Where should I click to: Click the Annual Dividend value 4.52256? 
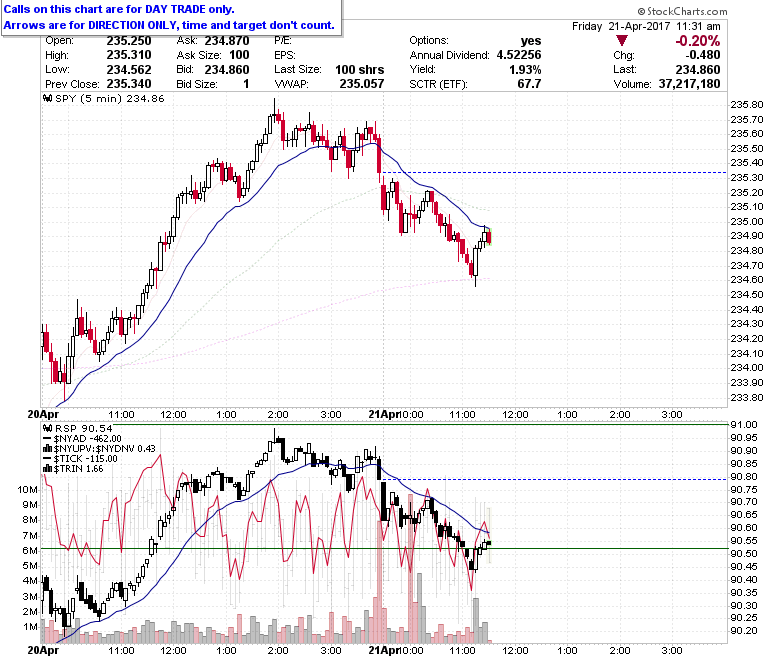(519, 55)
